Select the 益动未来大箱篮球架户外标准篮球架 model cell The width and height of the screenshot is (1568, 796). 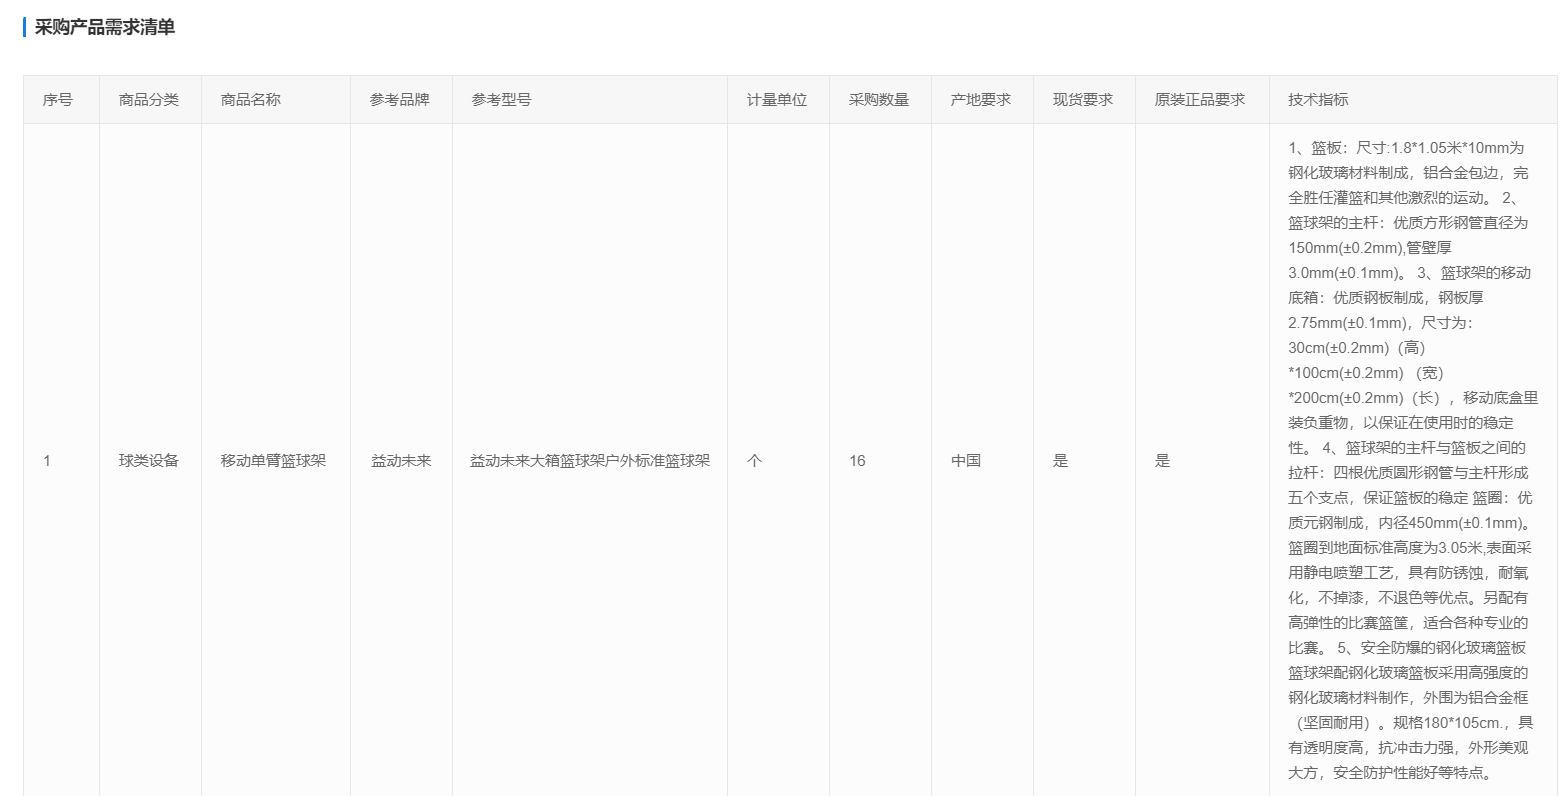590,461
